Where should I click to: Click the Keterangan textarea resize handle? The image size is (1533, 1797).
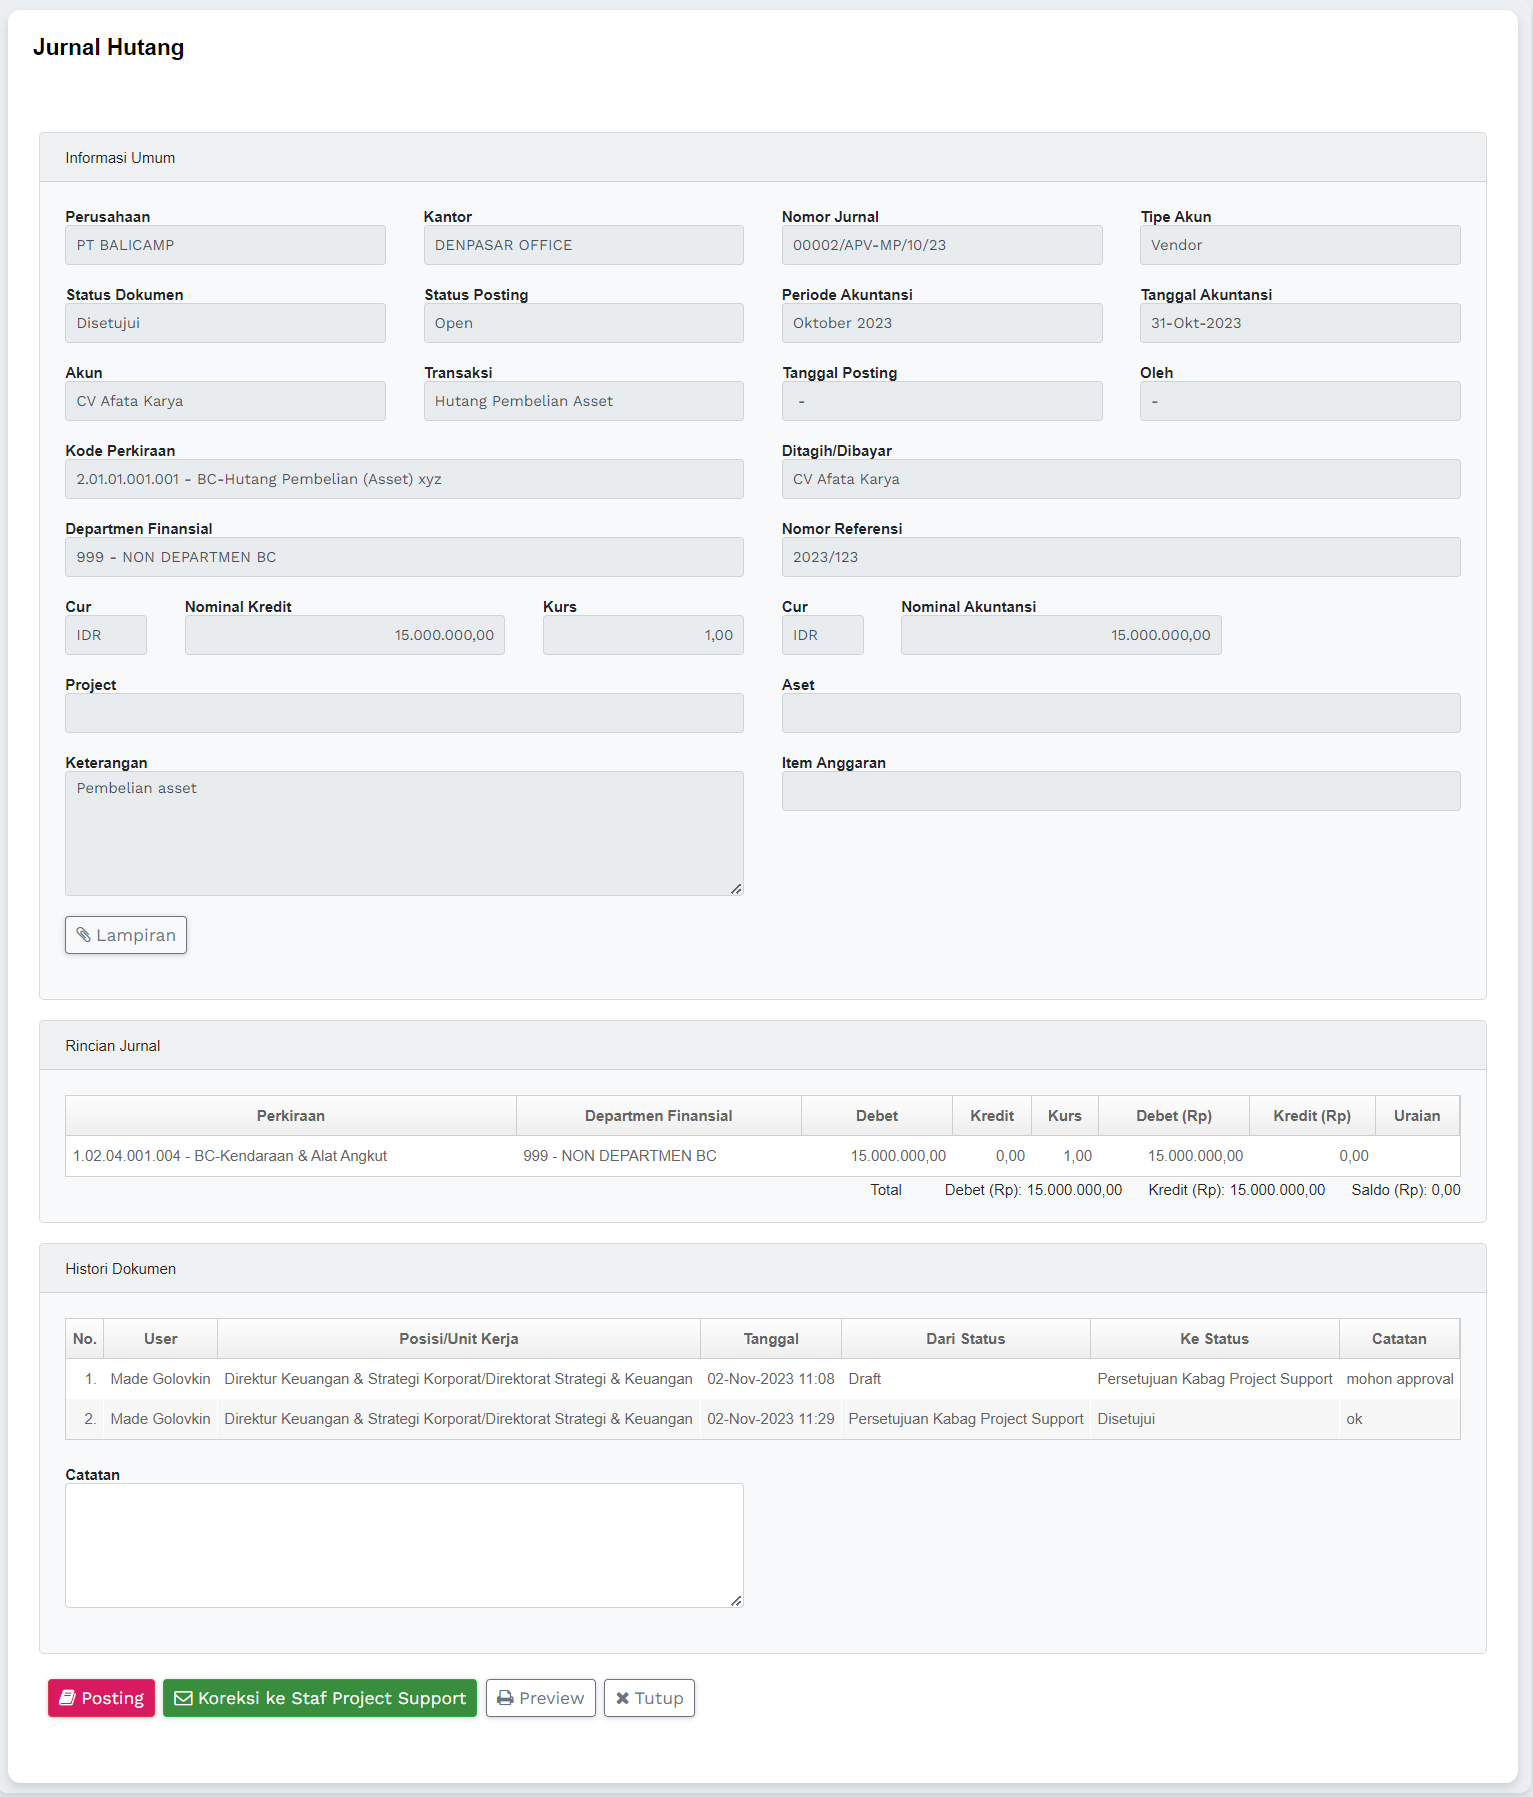pyautogui.click(x=736, y=888)
